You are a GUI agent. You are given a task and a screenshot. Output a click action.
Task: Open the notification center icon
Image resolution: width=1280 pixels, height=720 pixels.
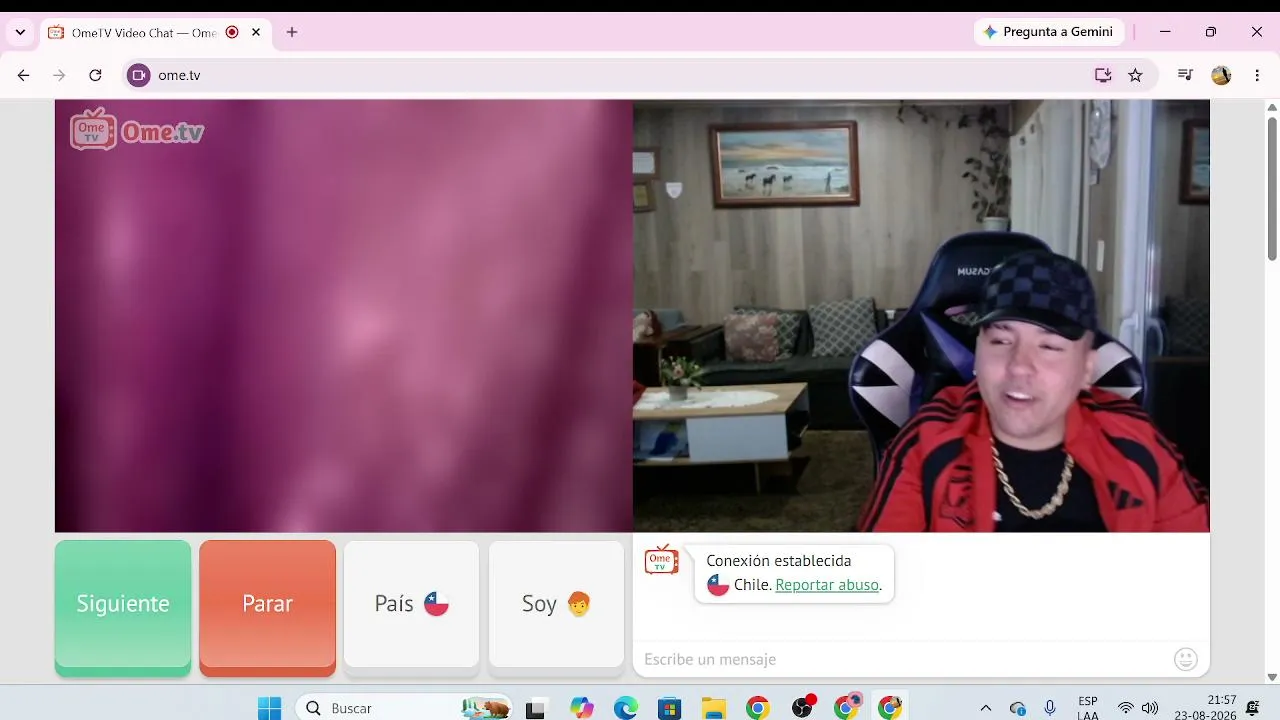(1253, 708)
